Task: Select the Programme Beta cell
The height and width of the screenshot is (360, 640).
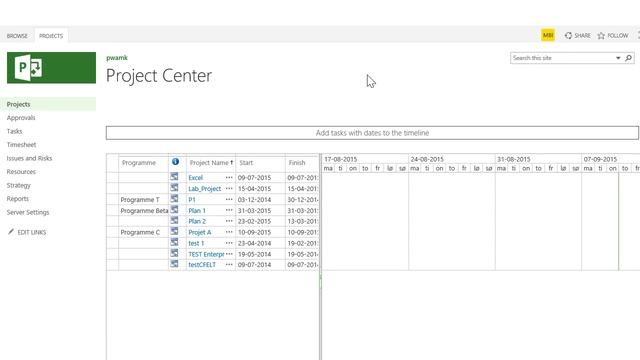Action: point(144,210)
